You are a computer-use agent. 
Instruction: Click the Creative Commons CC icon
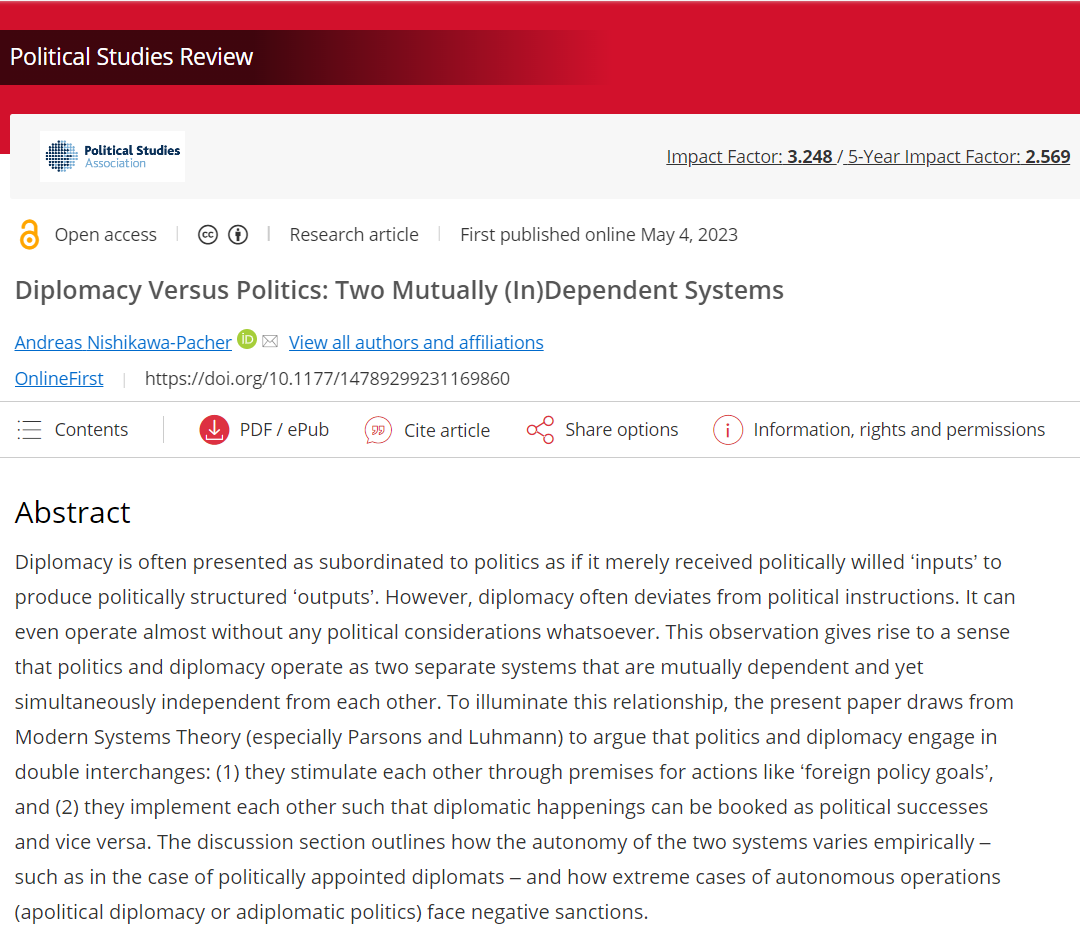coord(208,235)
